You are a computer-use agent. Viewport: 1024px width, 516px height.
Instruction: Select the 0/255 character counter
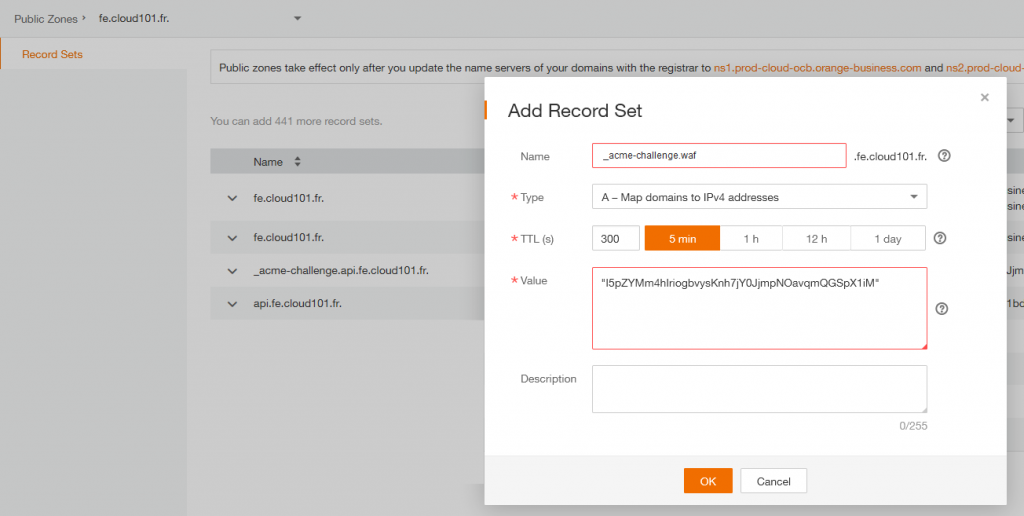coord(913,426)
